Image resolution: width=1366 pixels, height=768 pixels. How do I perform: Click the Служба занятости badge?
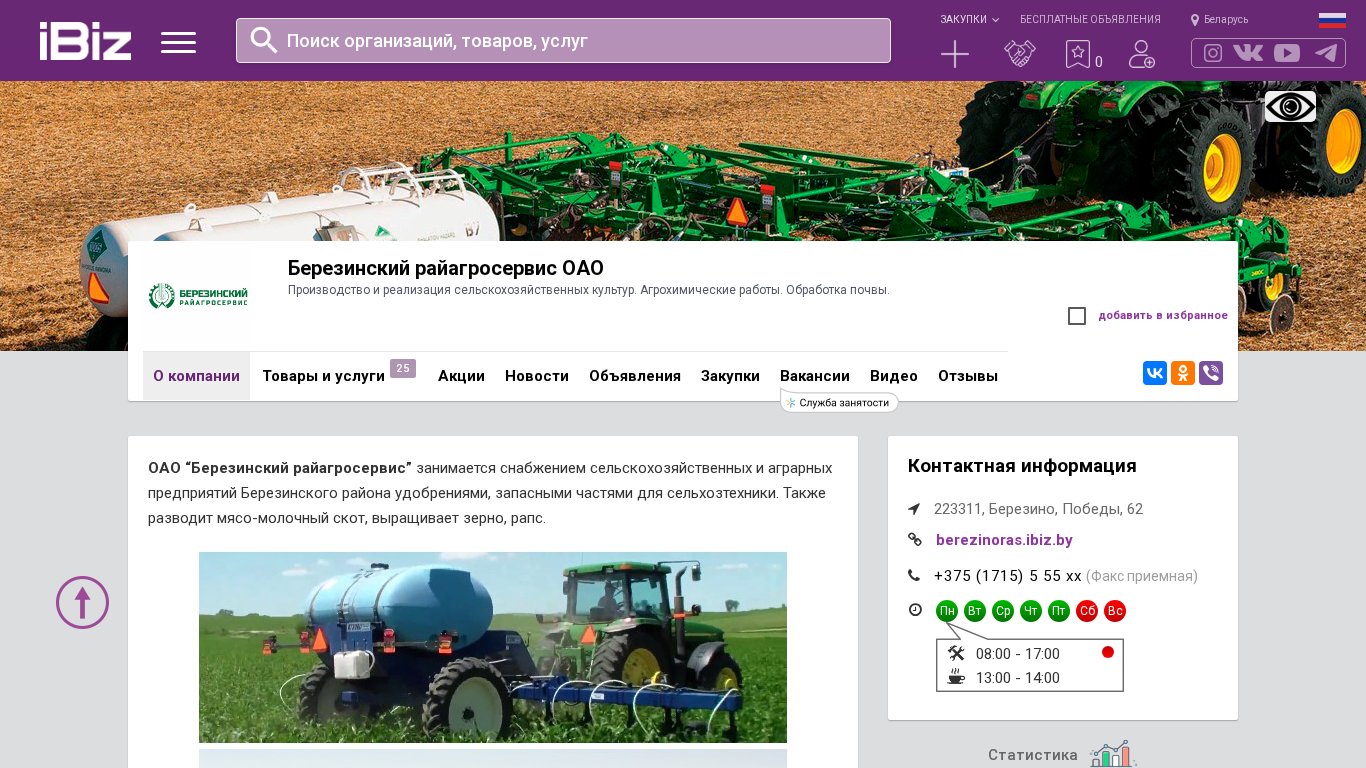pos(839,402)
